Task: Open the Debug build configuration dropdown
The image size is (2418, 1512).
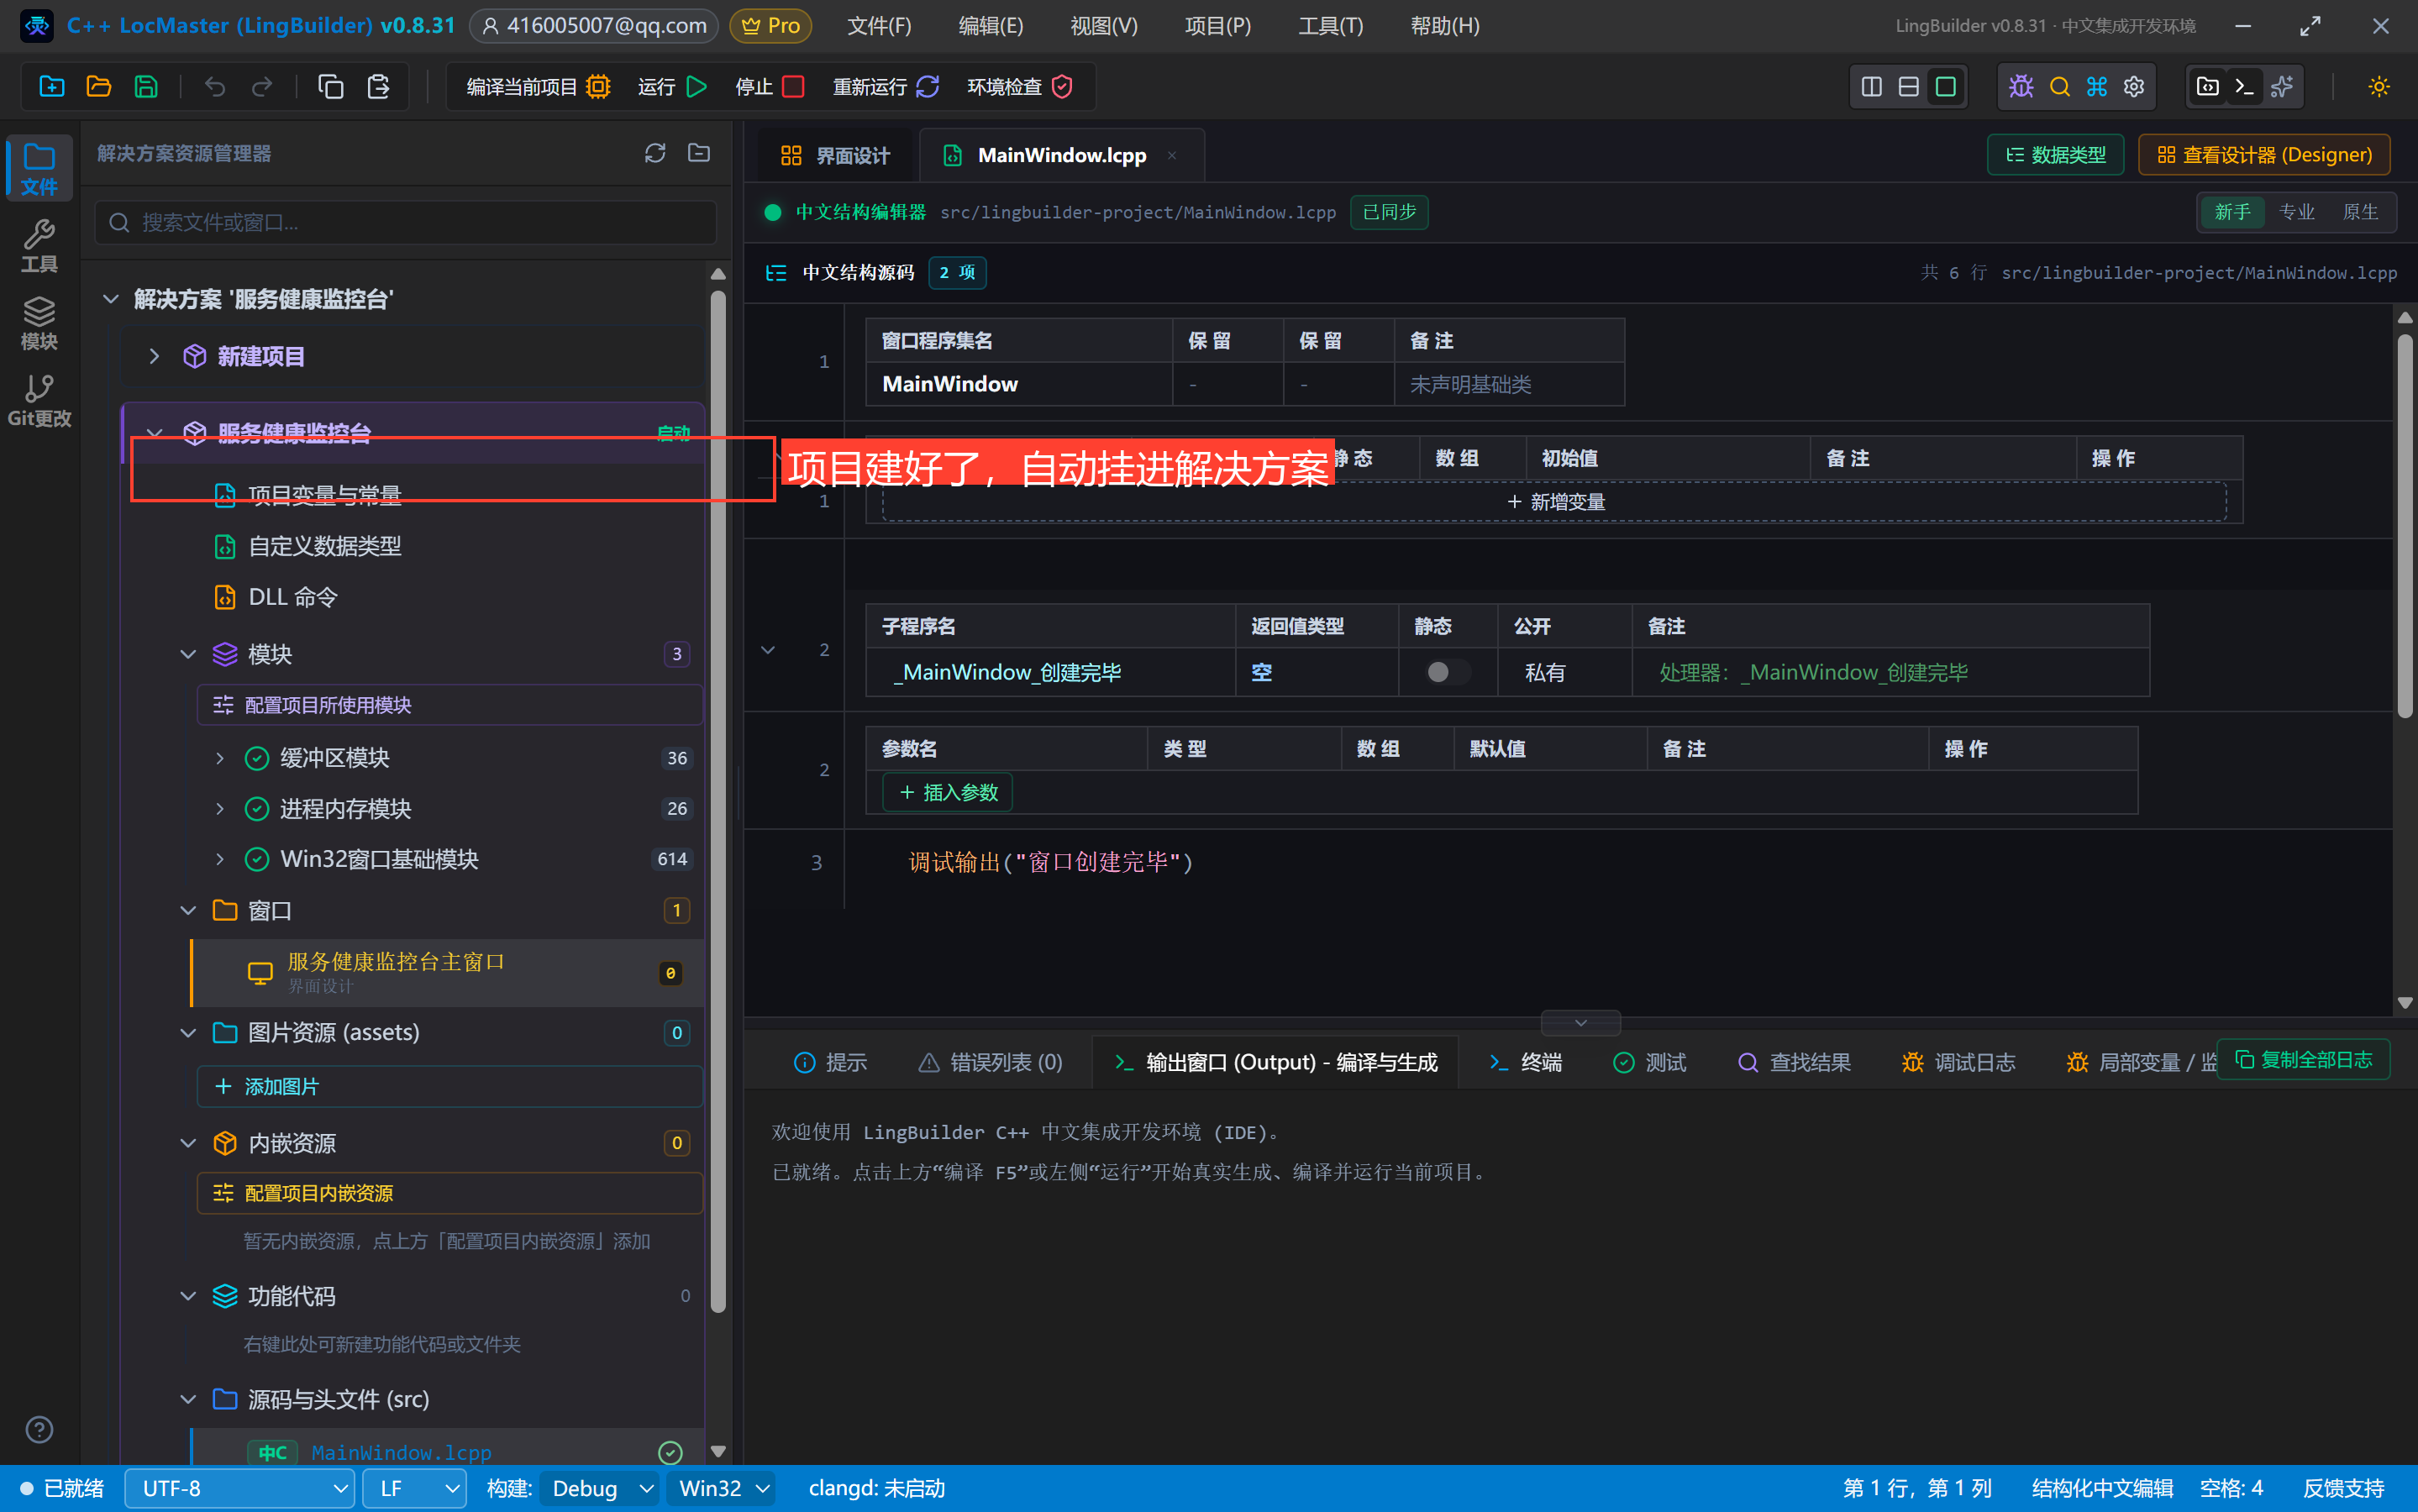Action: (600, 1488)
